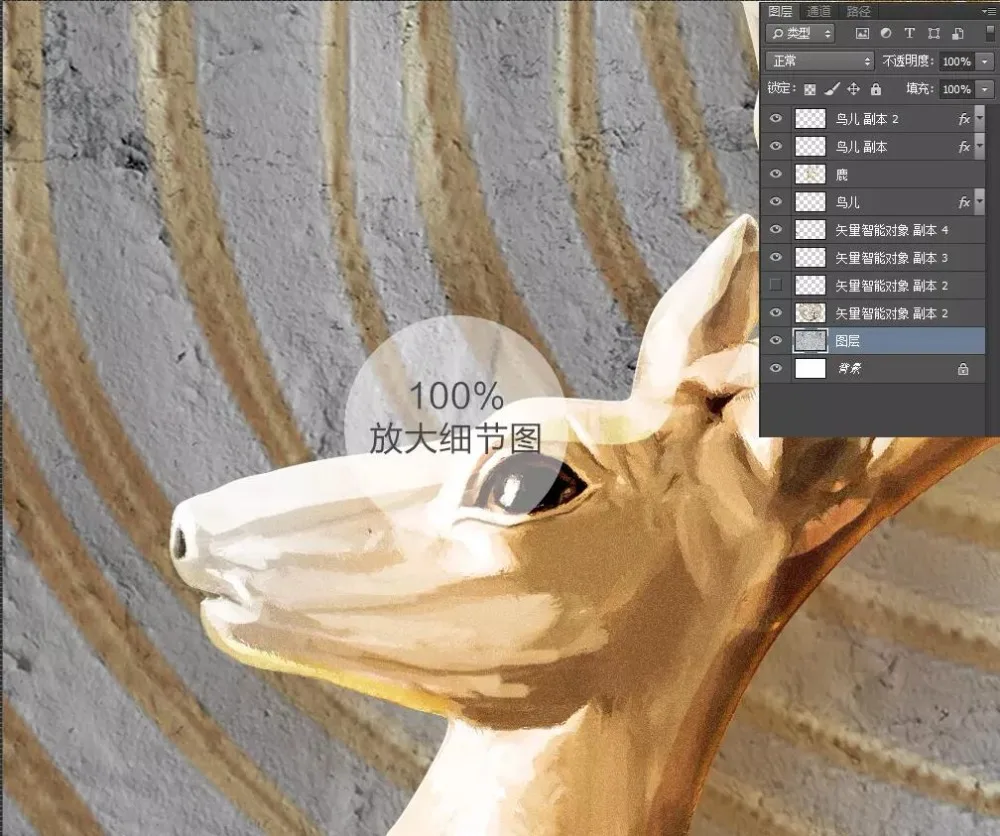1000x836 pixels.
Task: Open the 类型 filter kind dropdown
Action: click(800, 34)
